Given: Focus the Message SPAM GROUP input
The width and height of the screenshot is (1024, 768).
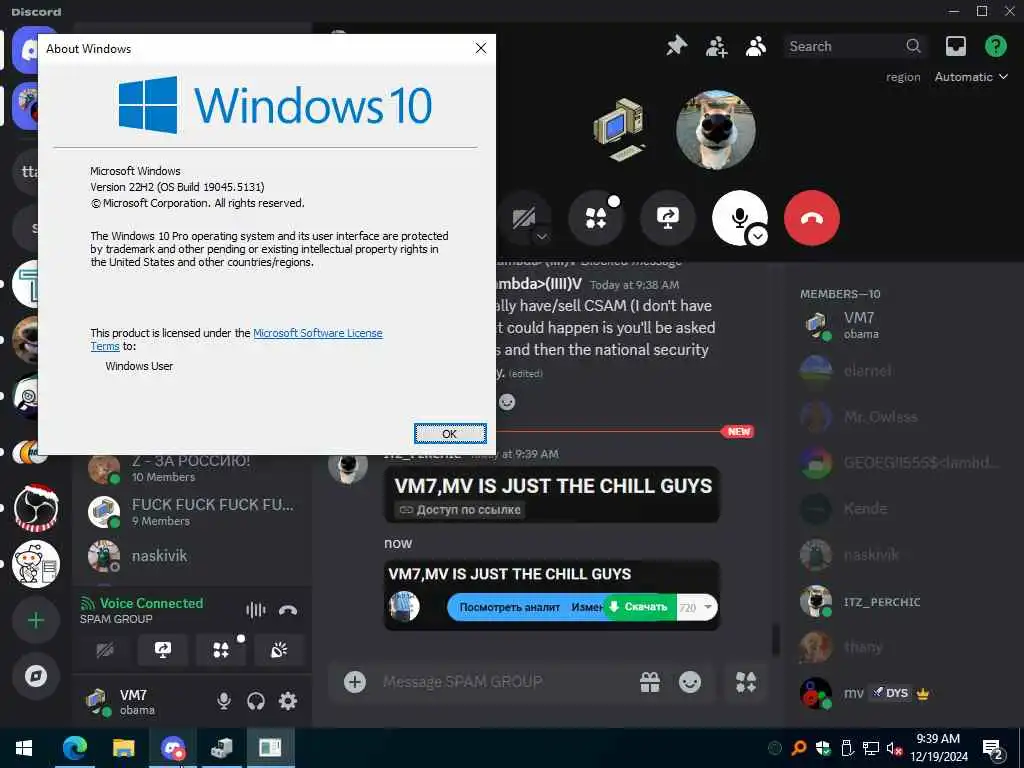Looking at the screenshot, I should pos(503,682).
